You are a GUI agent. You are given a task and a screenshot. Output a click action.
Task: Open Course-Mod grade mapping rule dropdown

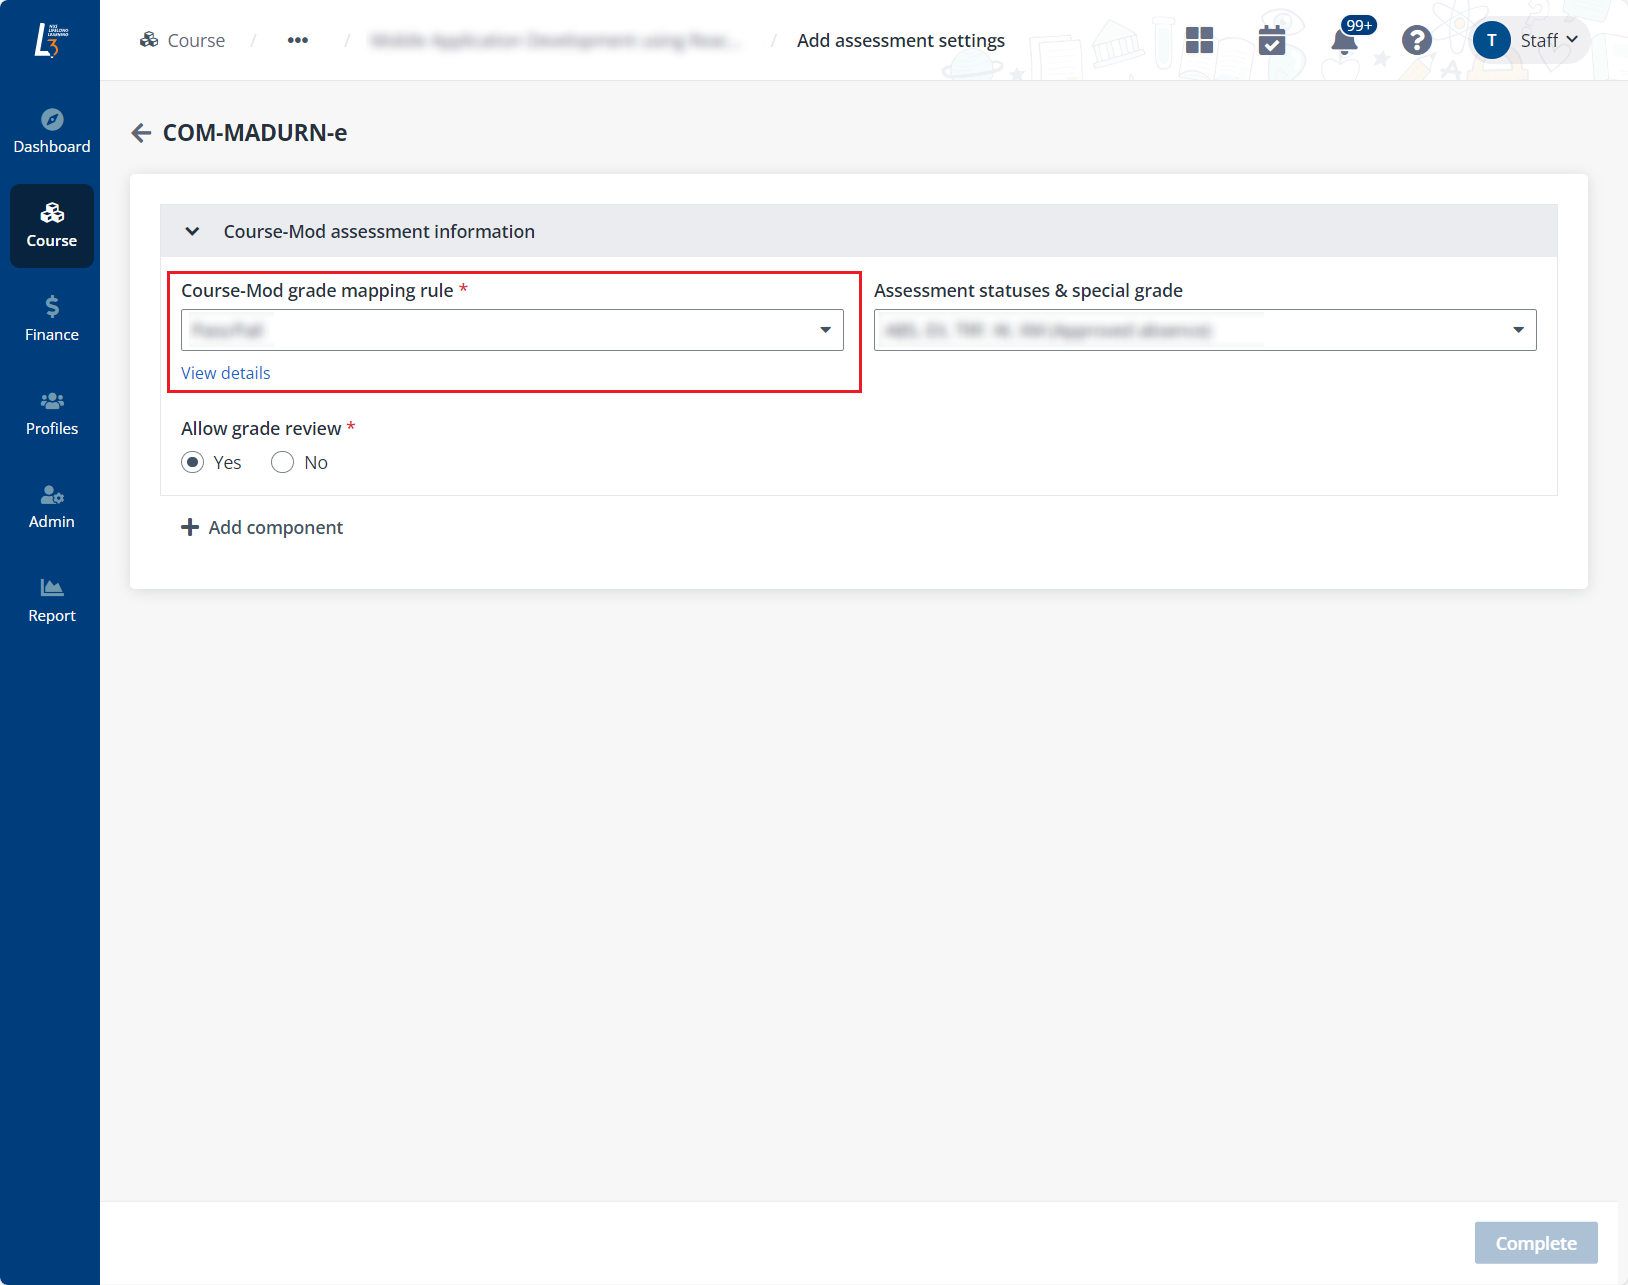tap(512, 330)
